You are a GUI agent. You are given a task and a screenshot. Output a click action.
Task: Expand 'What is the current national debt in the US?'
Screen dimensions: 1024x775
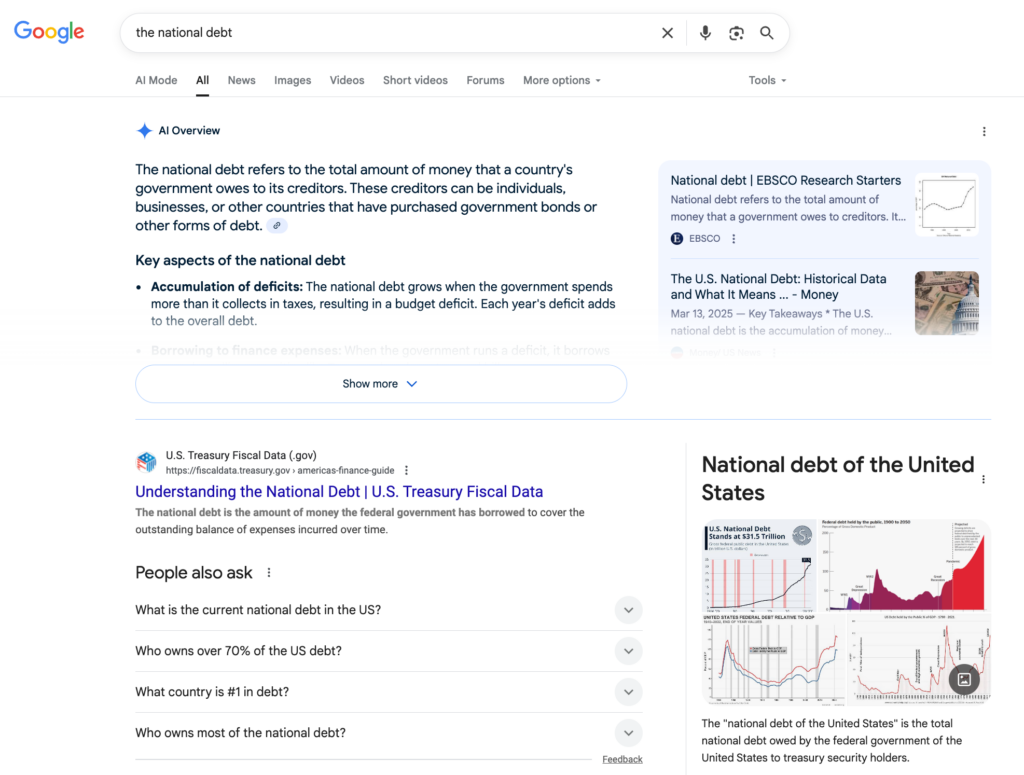(x=389, y=610)
